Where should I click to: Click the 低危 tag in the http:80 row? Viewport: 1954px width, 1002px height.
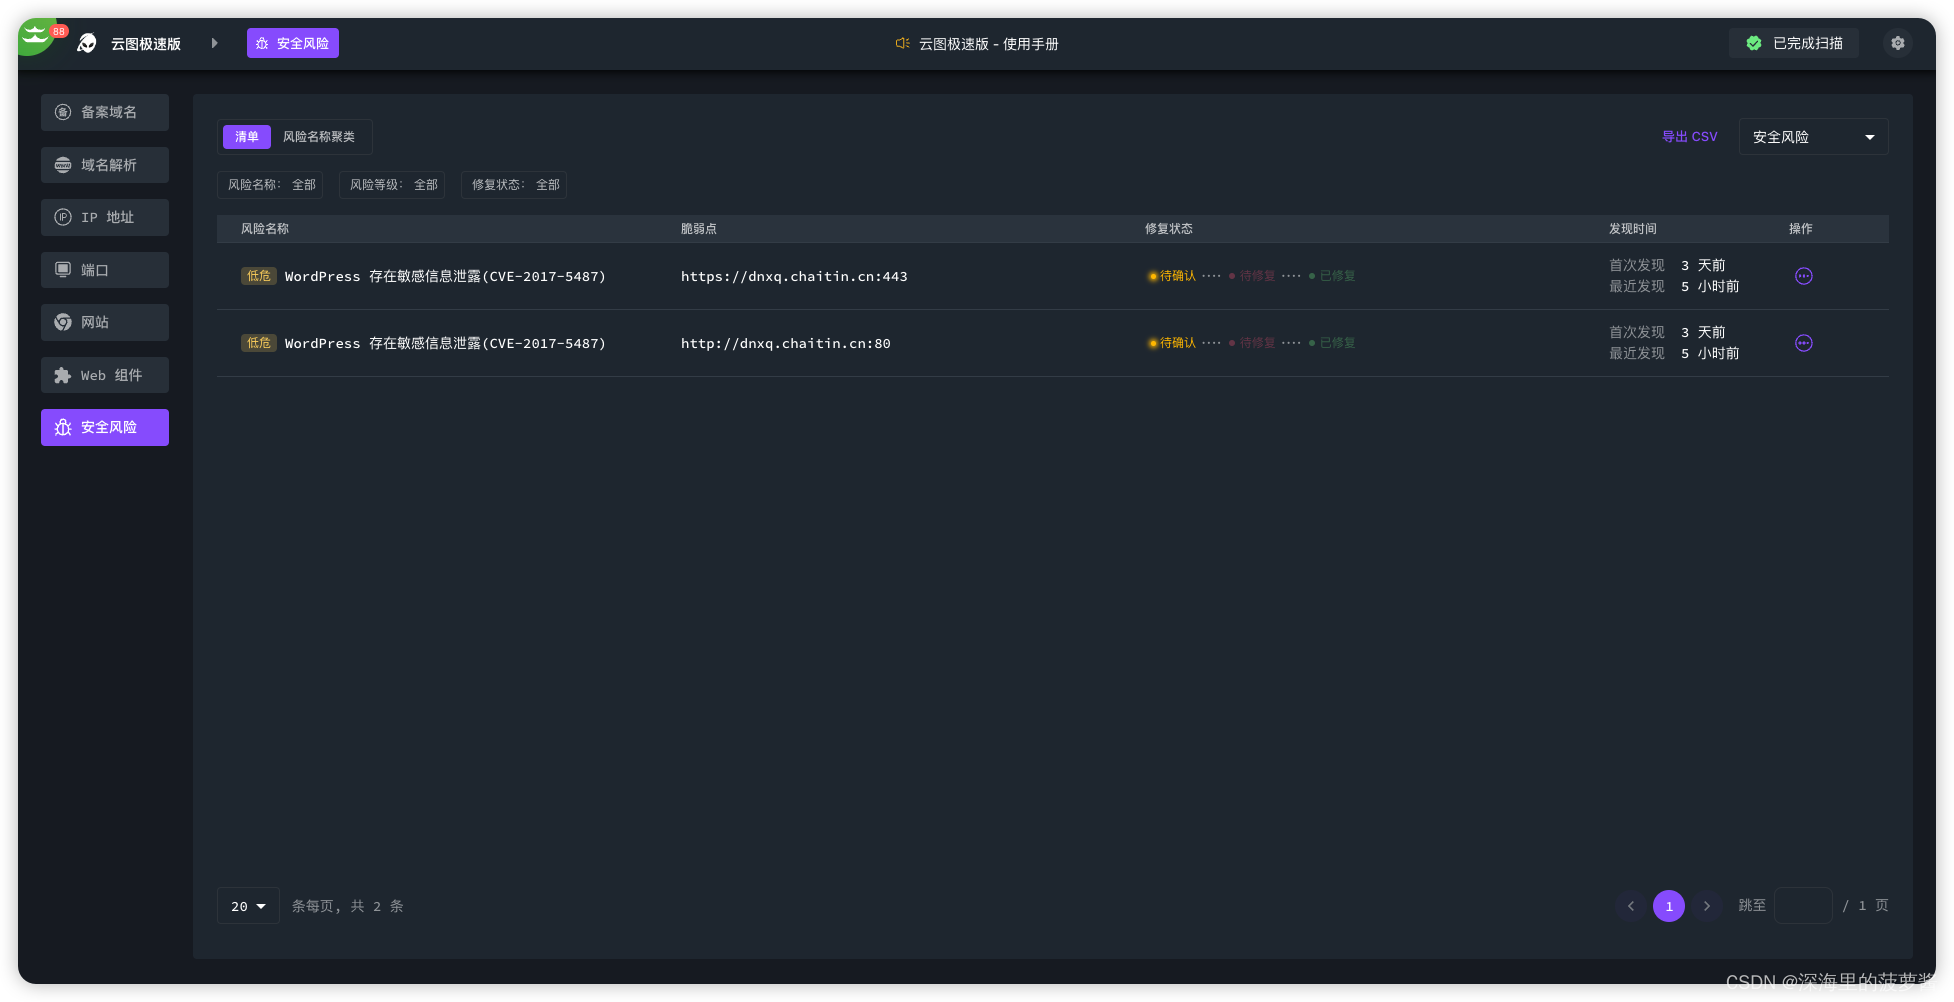click(259, 343)
